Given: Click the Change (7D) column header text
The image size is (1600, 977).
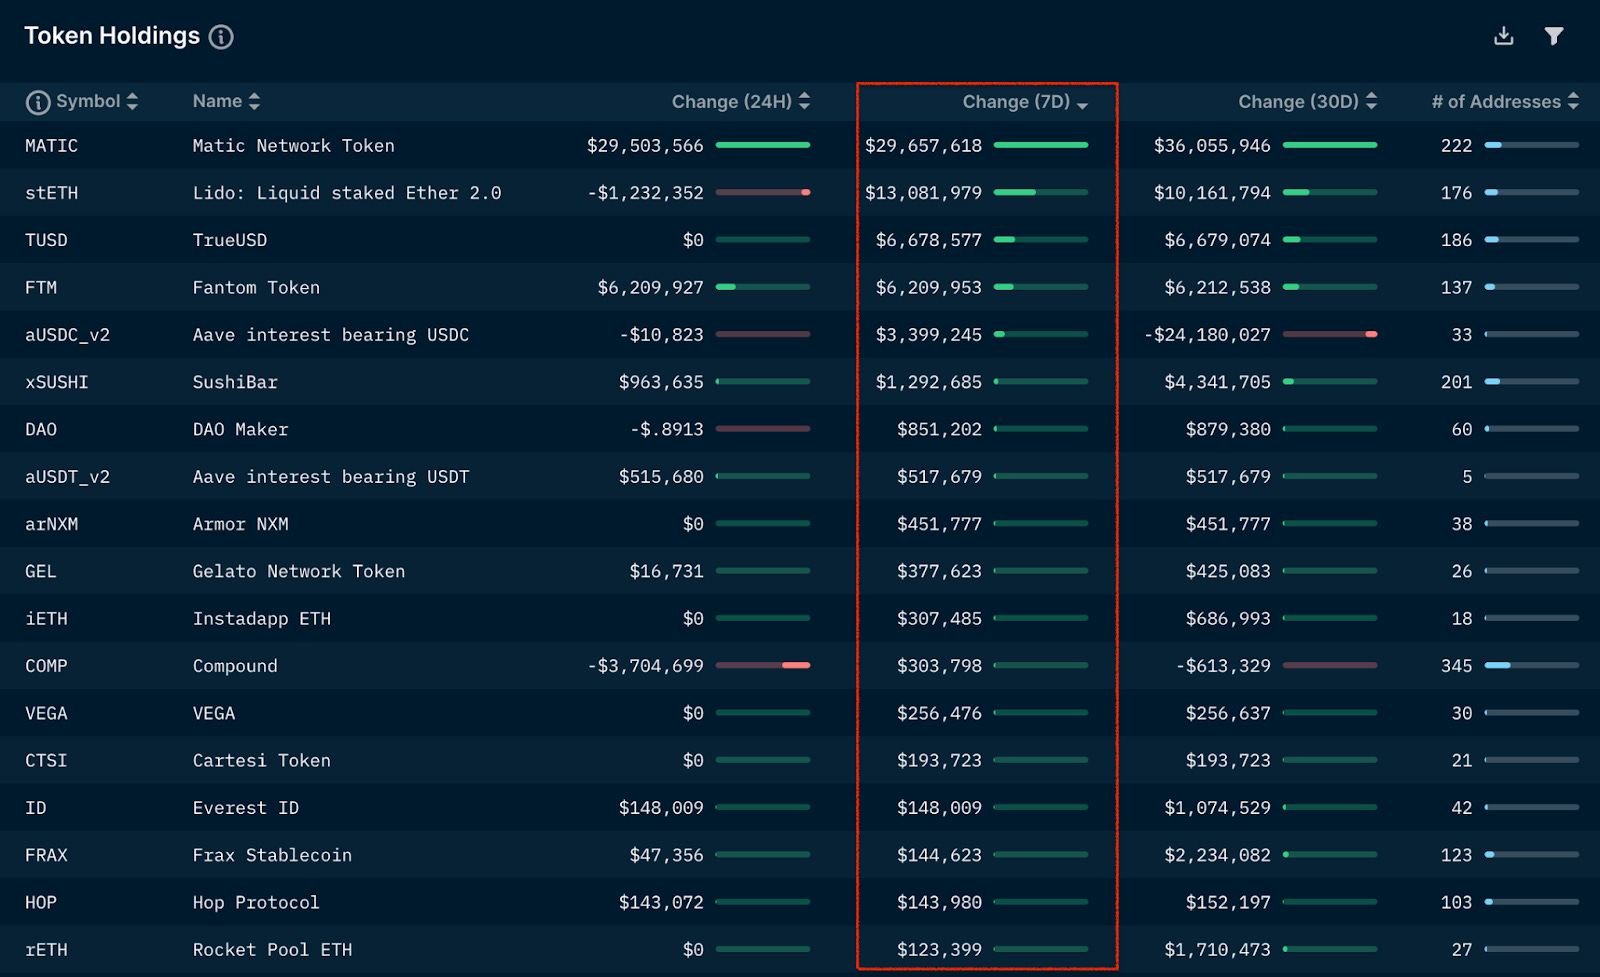Looking at the screenshot, I should coord(1016,102).
